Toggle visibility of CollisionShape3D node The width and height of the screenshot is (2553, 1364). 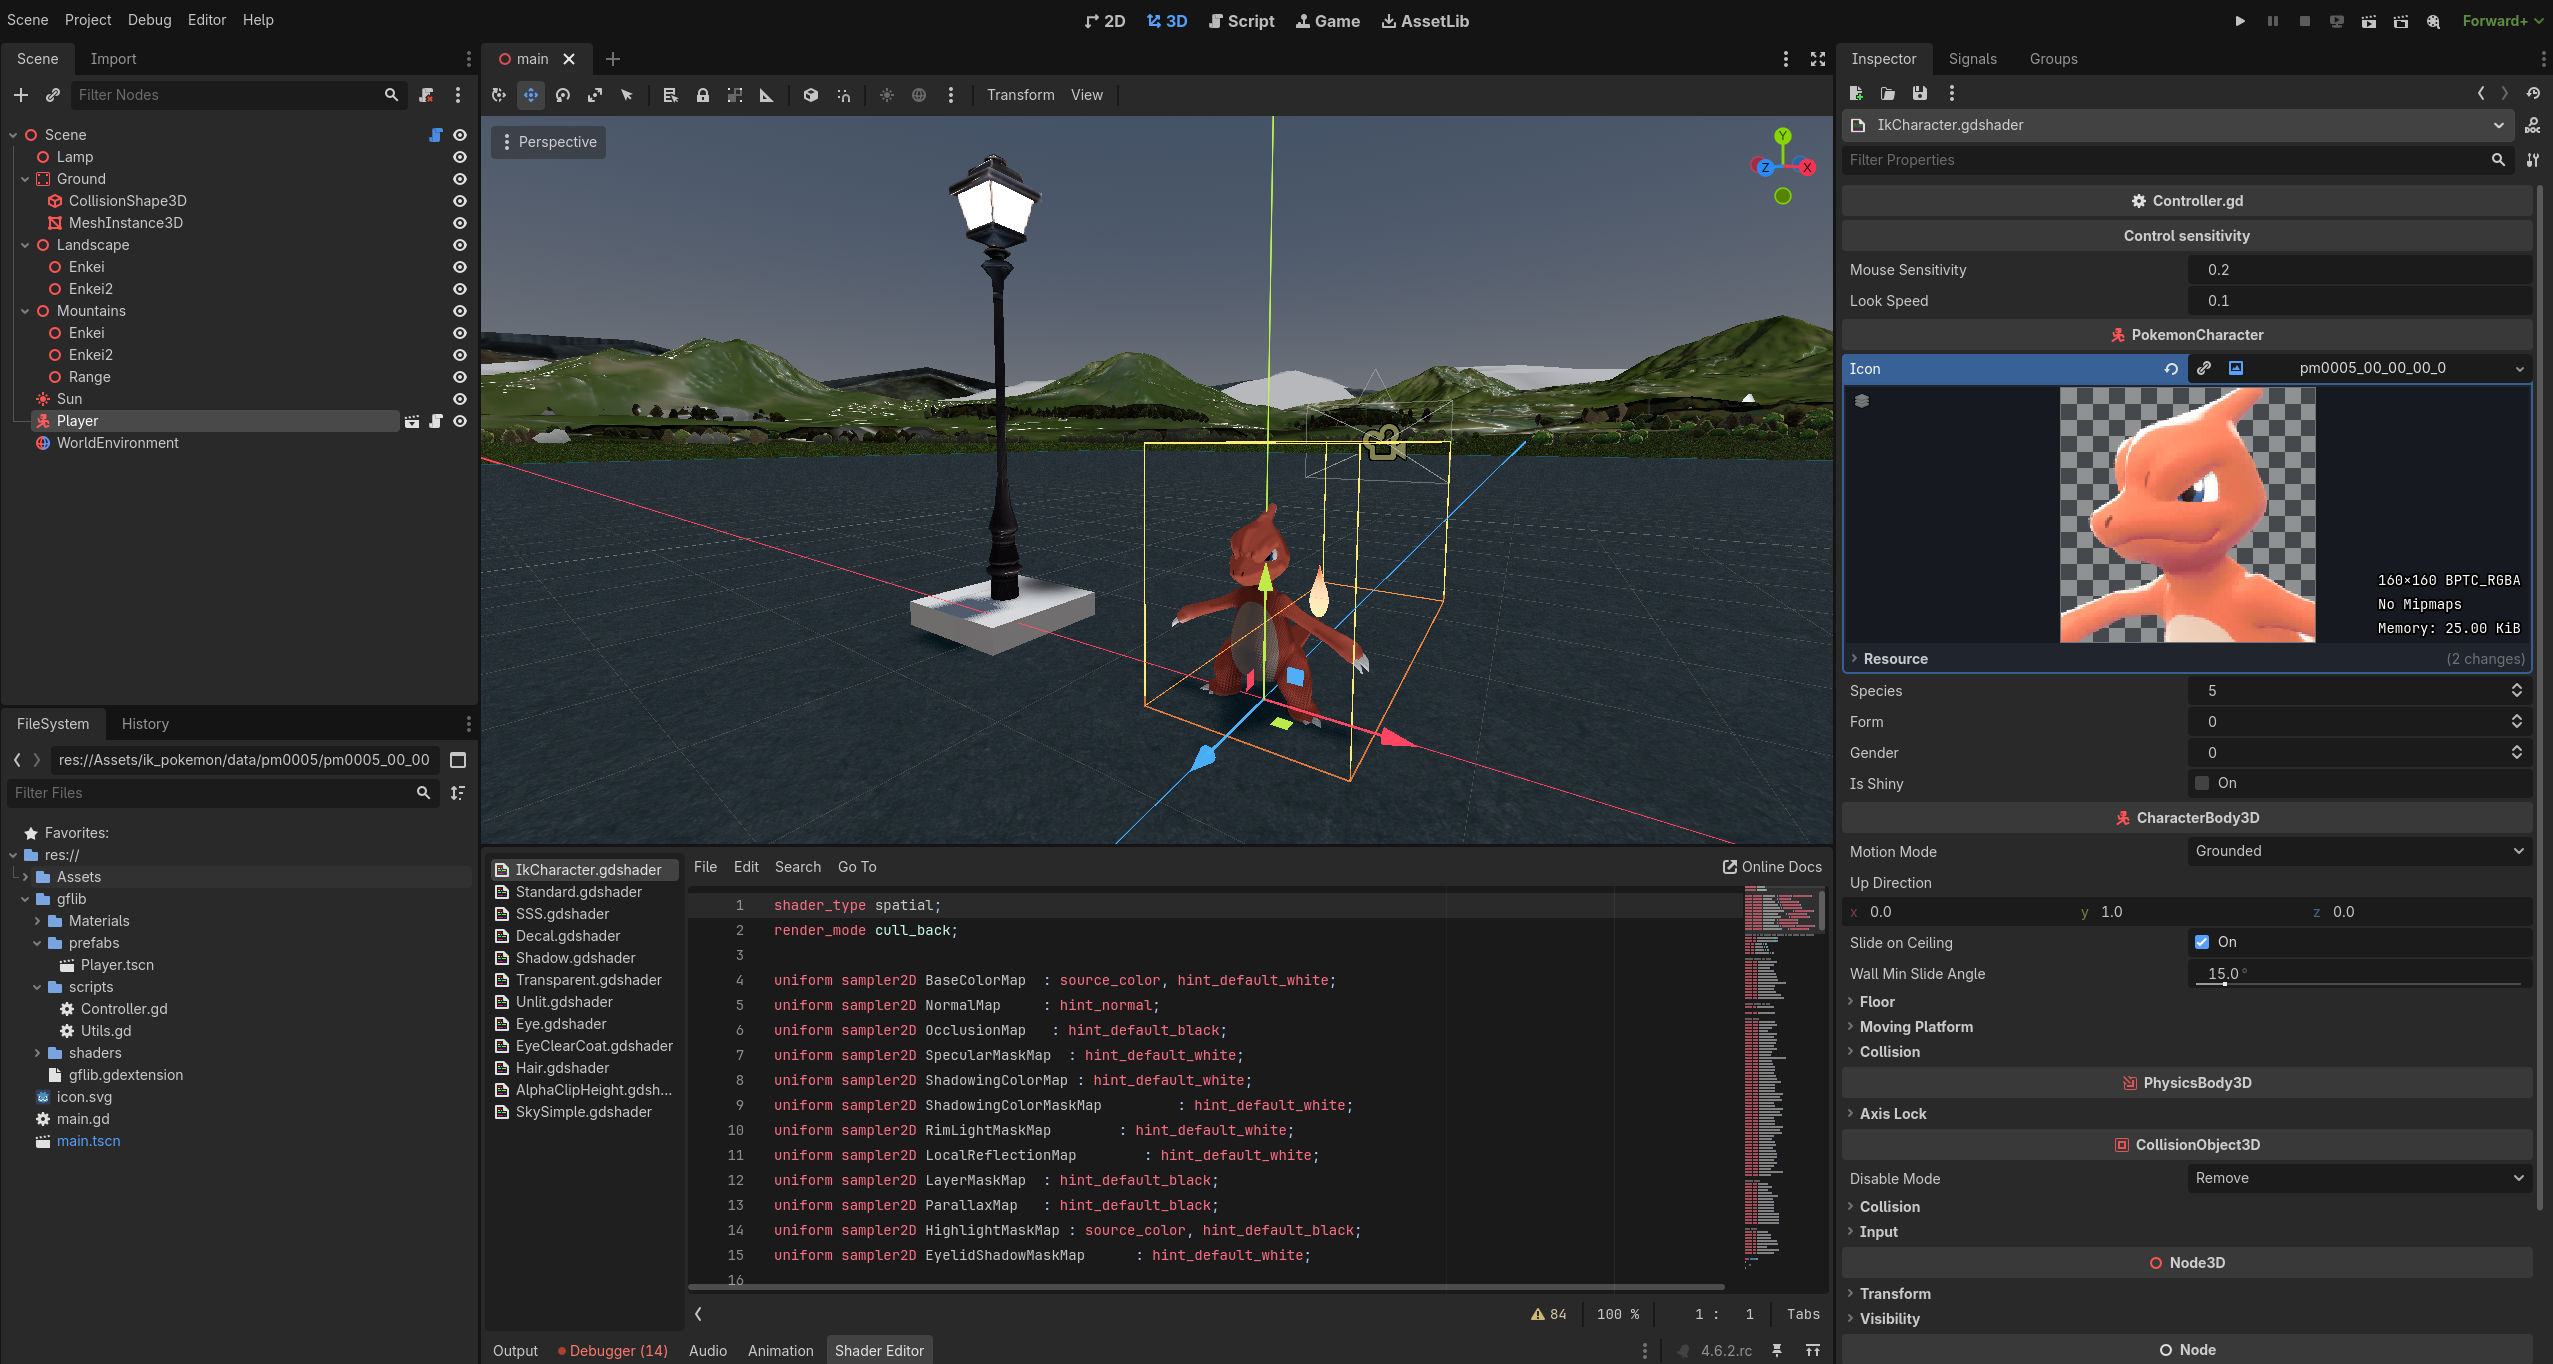point(460,201)
